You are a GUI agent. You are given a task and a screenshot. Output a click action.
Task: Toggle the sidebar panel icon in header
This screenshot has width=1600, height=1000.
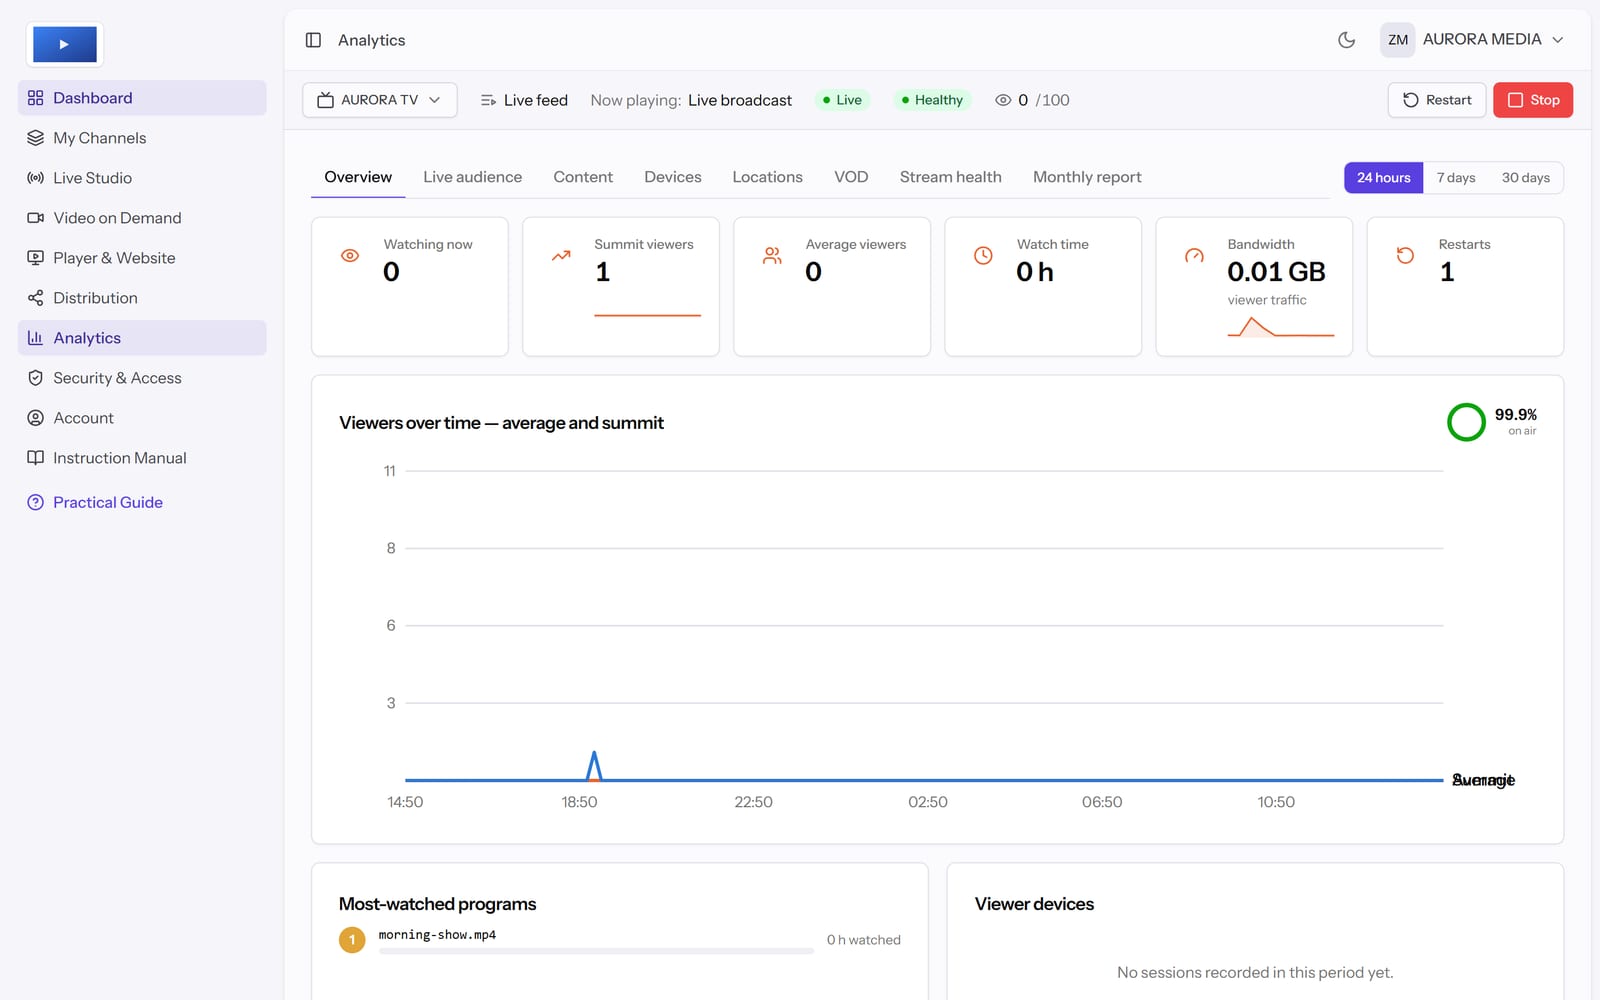[313, 40]
